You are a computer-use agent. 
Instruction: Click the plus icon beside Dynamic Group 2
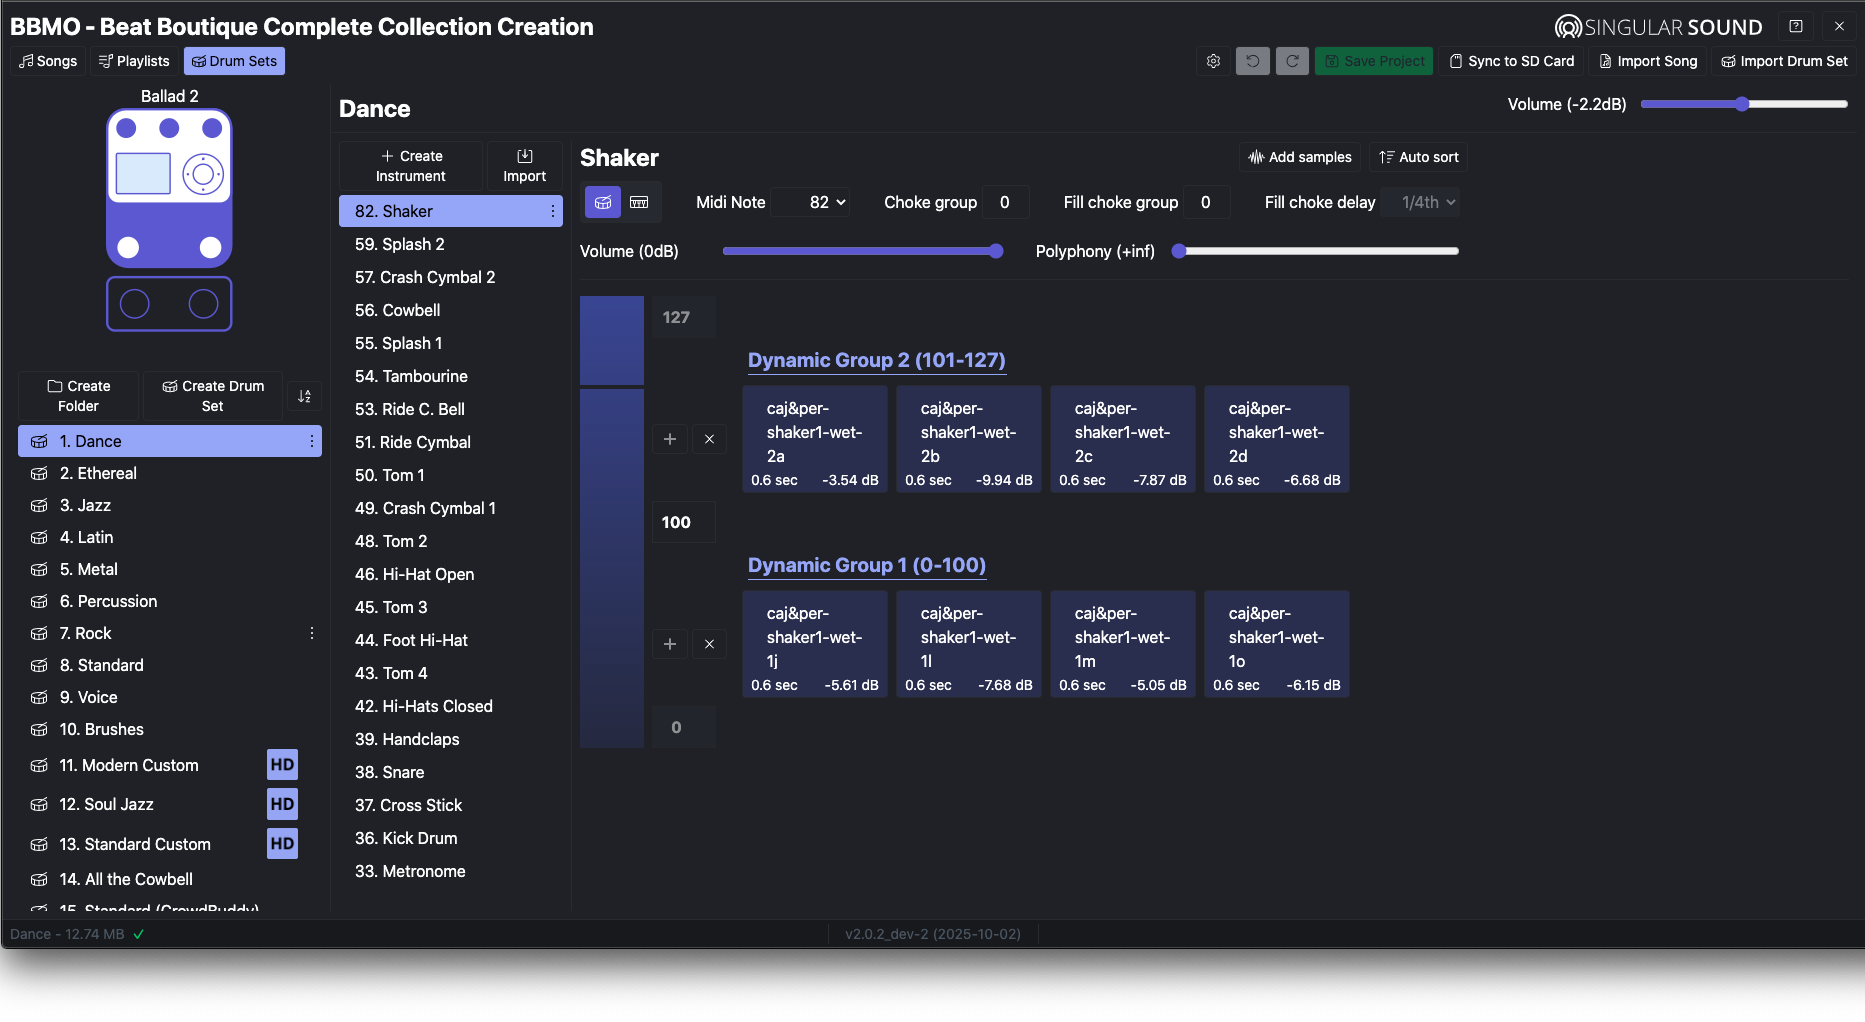pos(670,438)
